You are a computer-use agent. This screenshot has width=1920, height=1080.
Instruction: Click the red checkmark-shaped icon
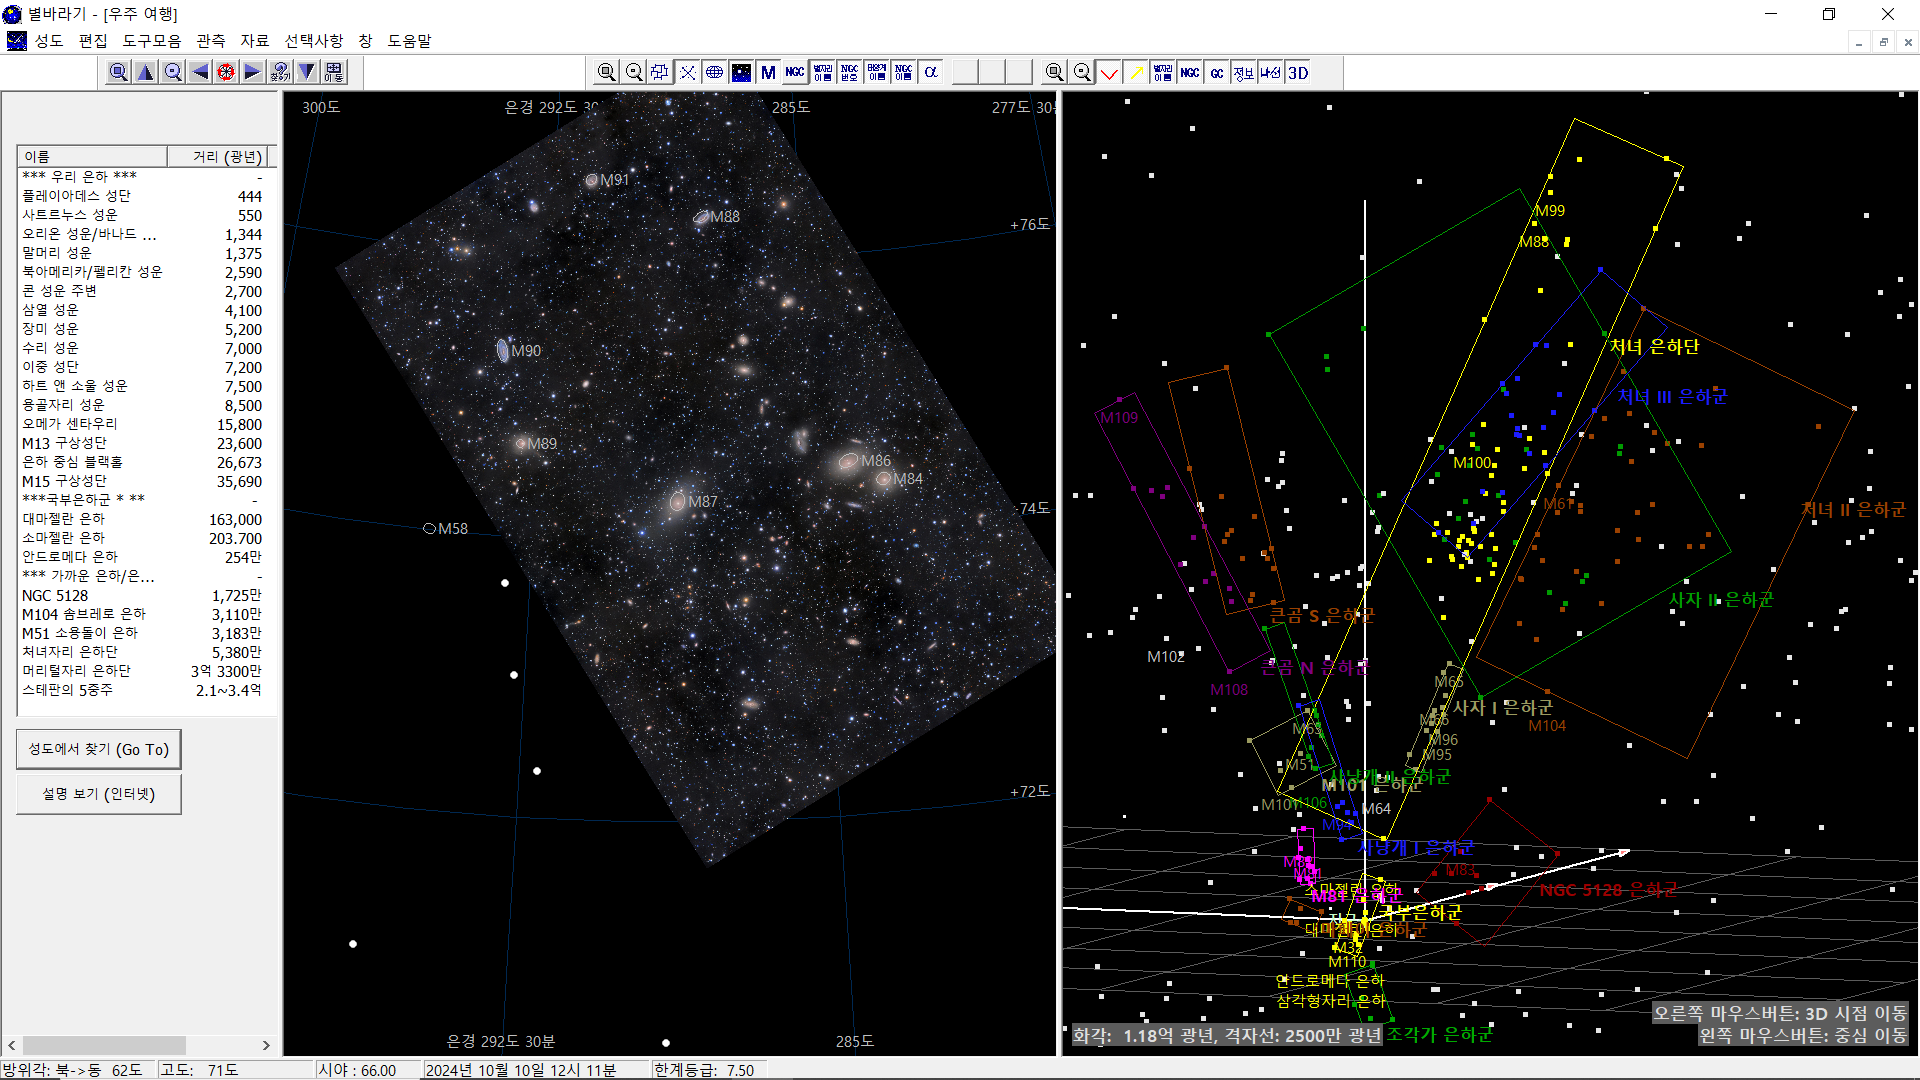click(1108, 72)
